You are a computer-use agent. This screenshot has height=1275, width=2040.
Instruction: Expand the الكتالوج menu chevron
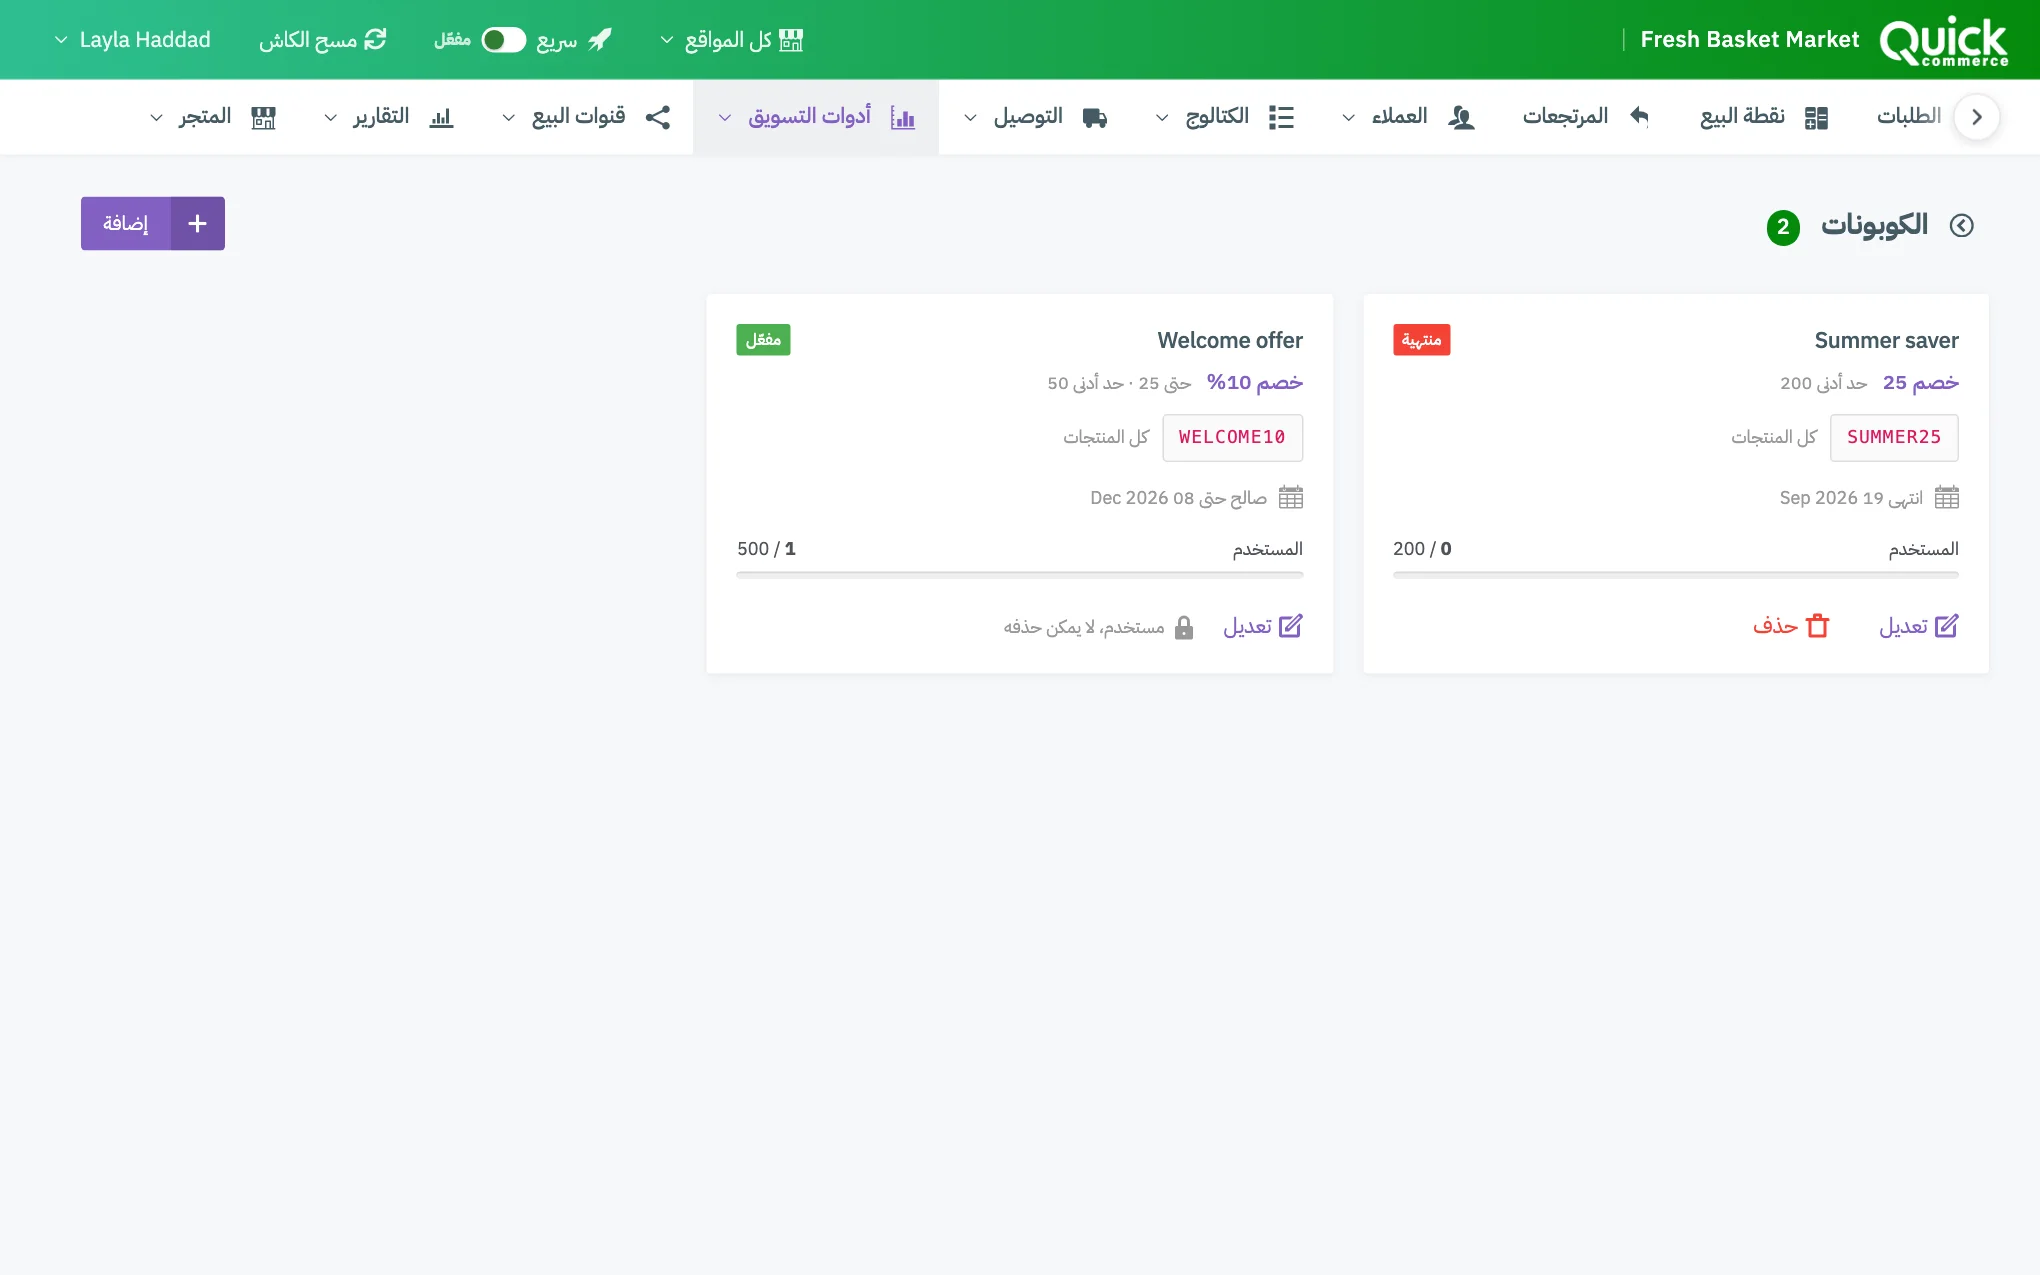(1162, 118)
